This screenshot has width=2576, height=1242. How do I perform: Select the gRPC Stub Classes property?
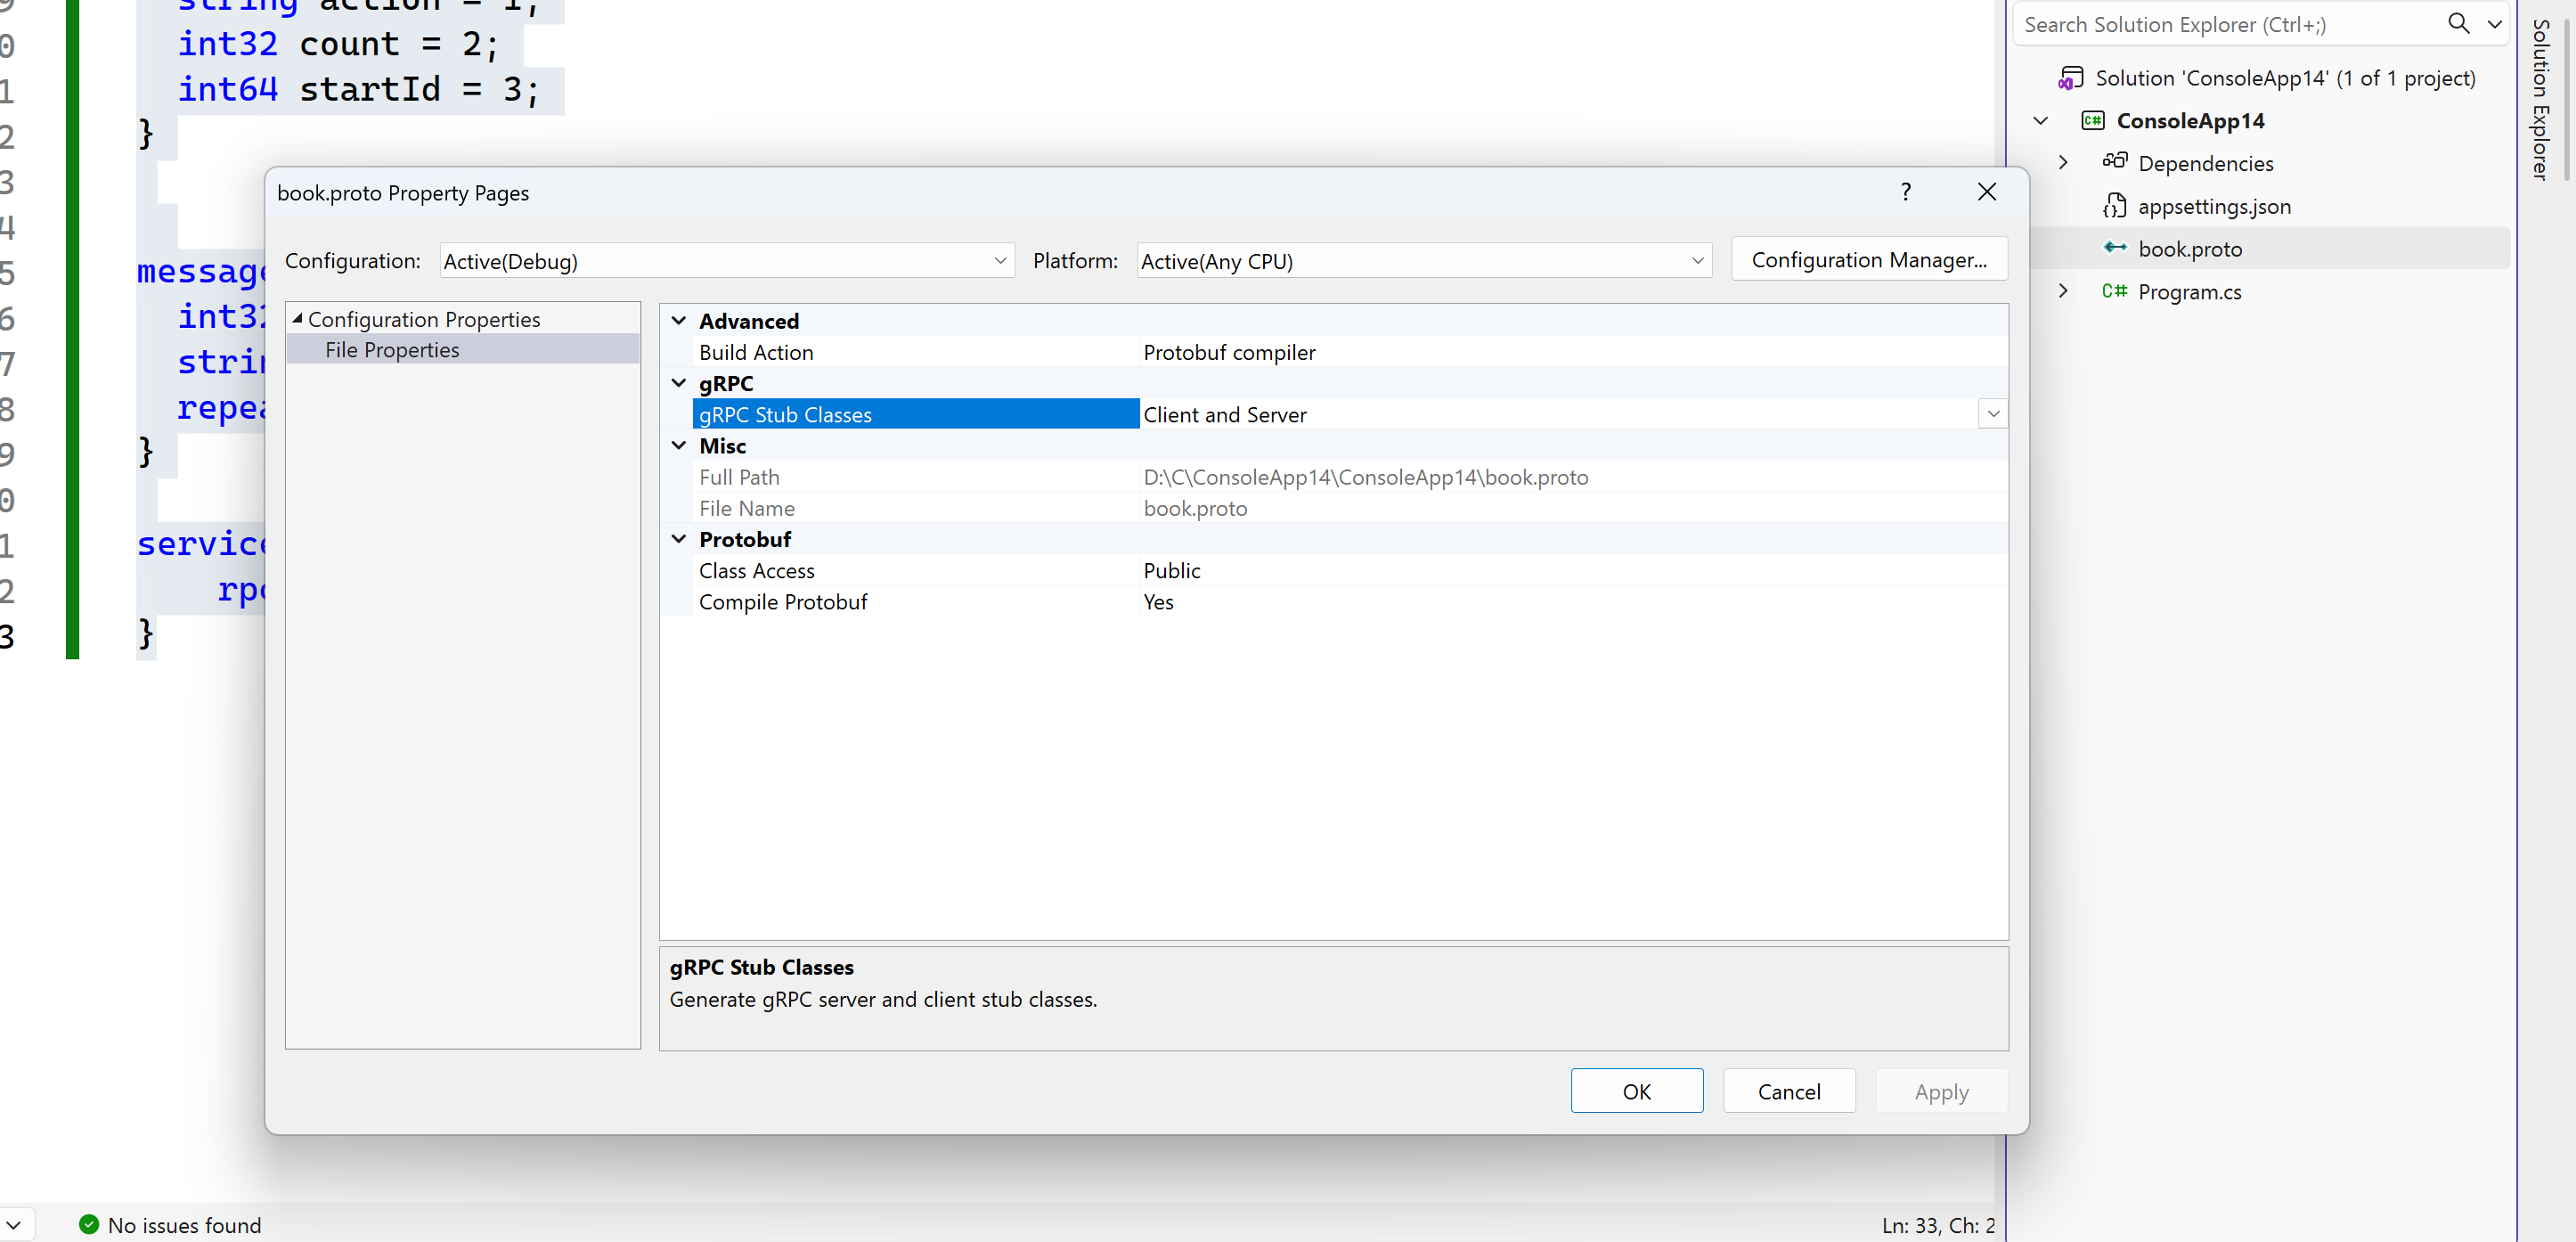point(915,414)
